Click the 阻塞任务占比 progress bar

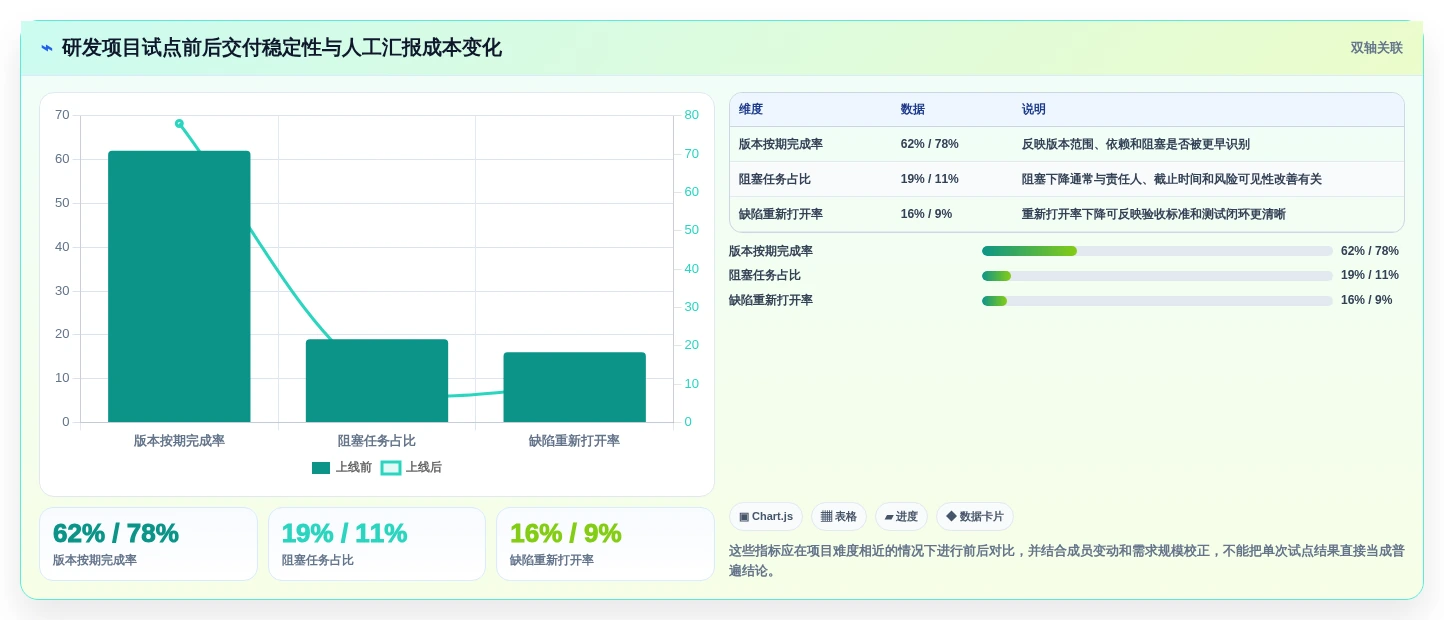click(x=1157, y=275)
